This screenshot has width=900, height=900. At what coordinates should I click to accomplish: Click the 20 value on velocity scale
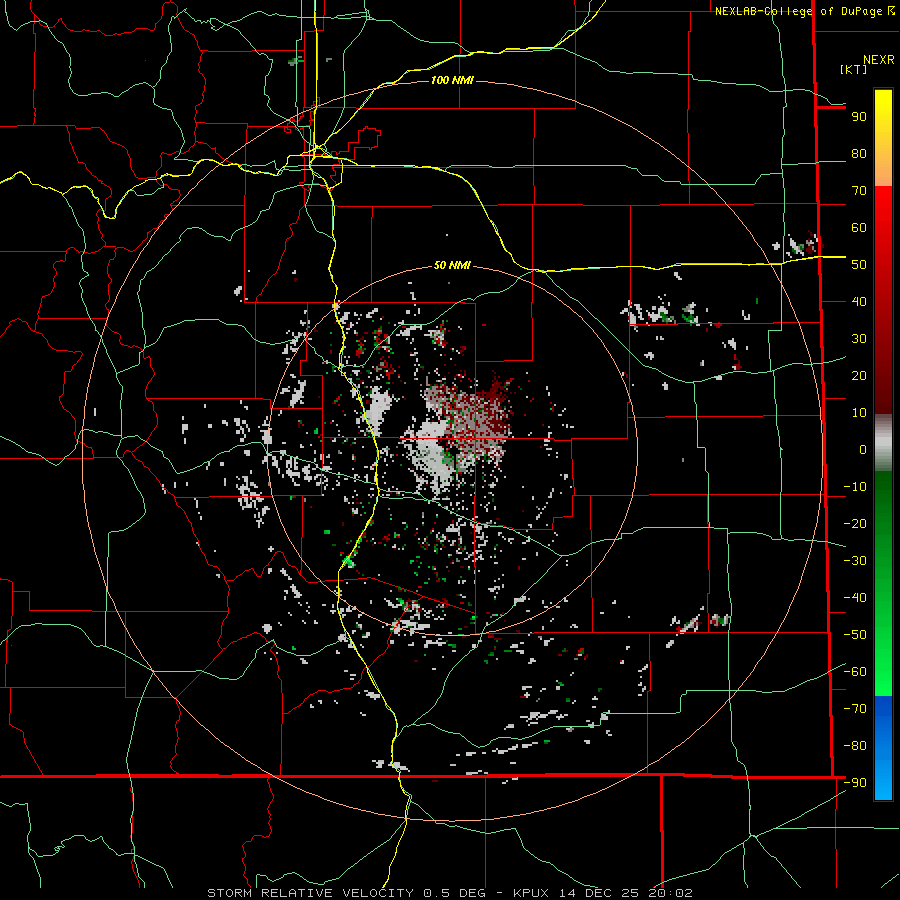(859, 376)
